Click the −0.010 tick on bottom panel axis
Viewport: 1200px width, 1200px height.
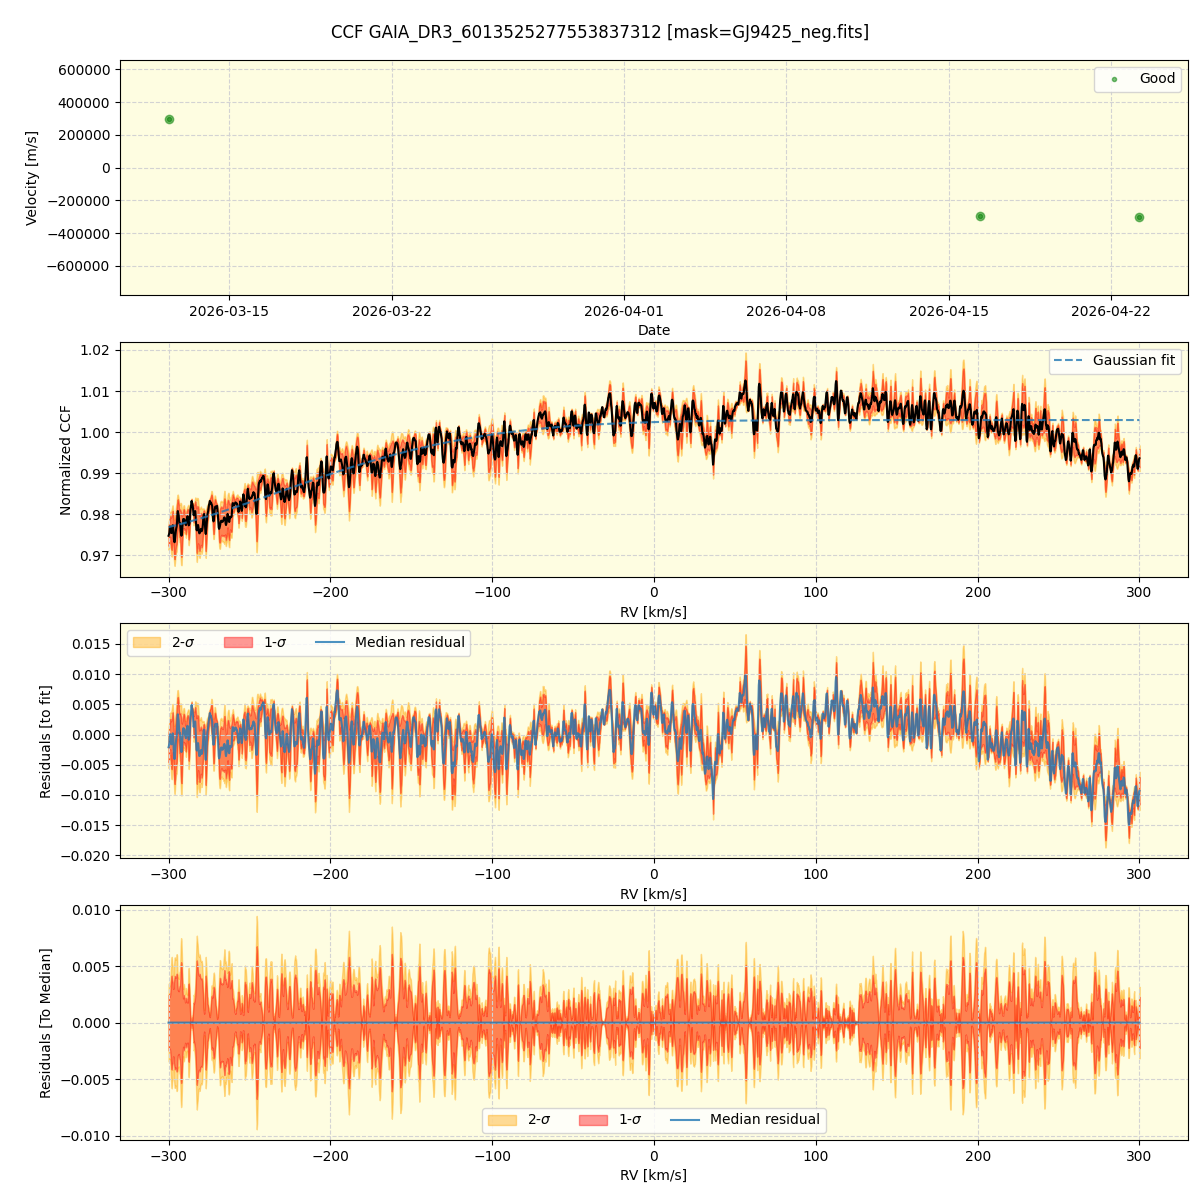[87, 1136]
